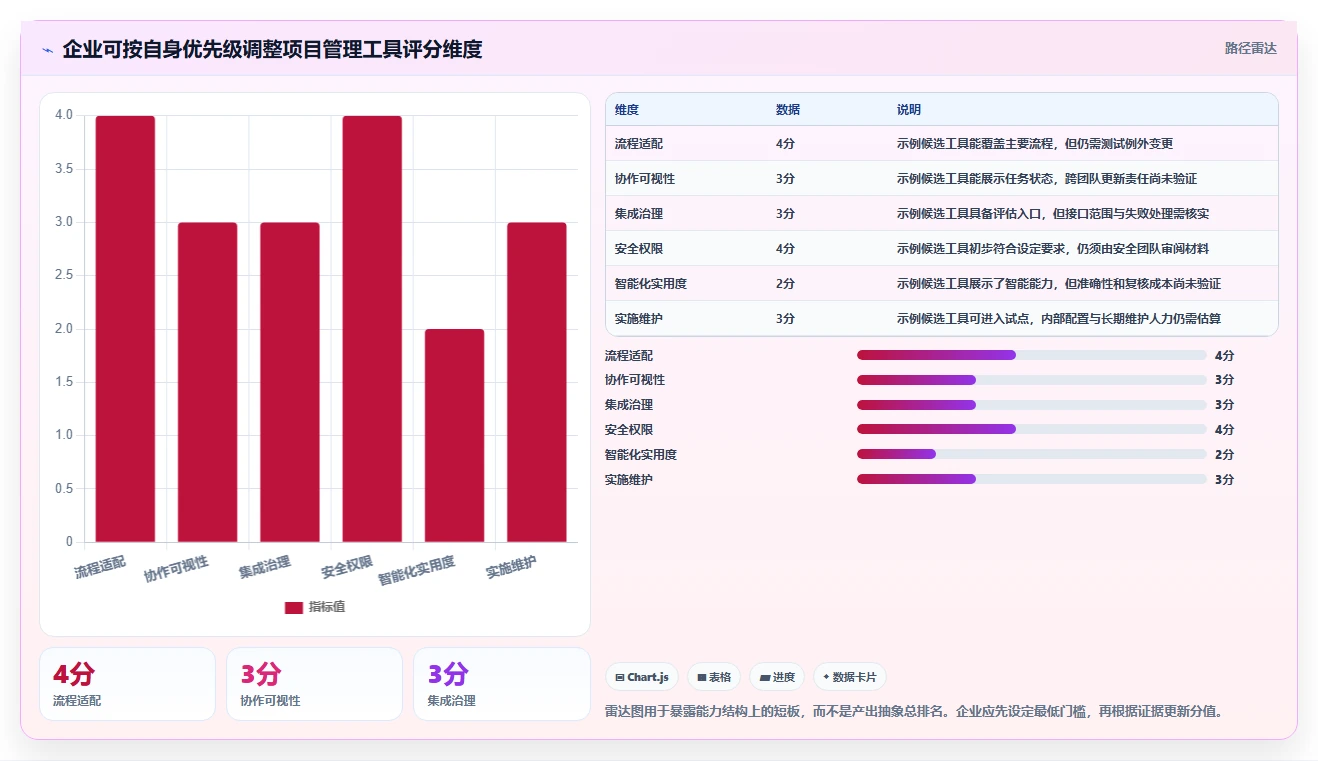Click the 路径雷达 label in the header
This screenshot has width=1318, height=761.
tap(1251, 48)
